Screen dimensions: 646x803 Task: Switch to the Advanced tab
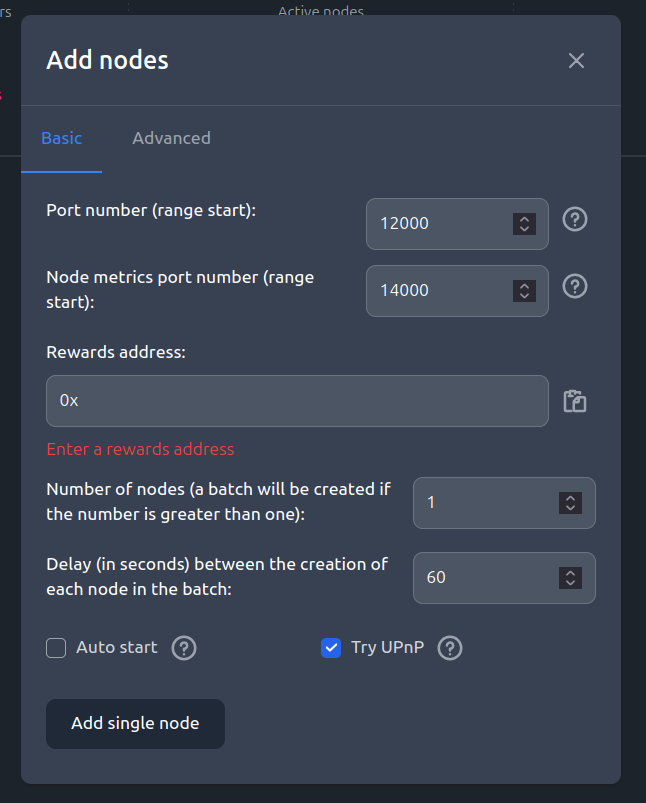point(171,138)
